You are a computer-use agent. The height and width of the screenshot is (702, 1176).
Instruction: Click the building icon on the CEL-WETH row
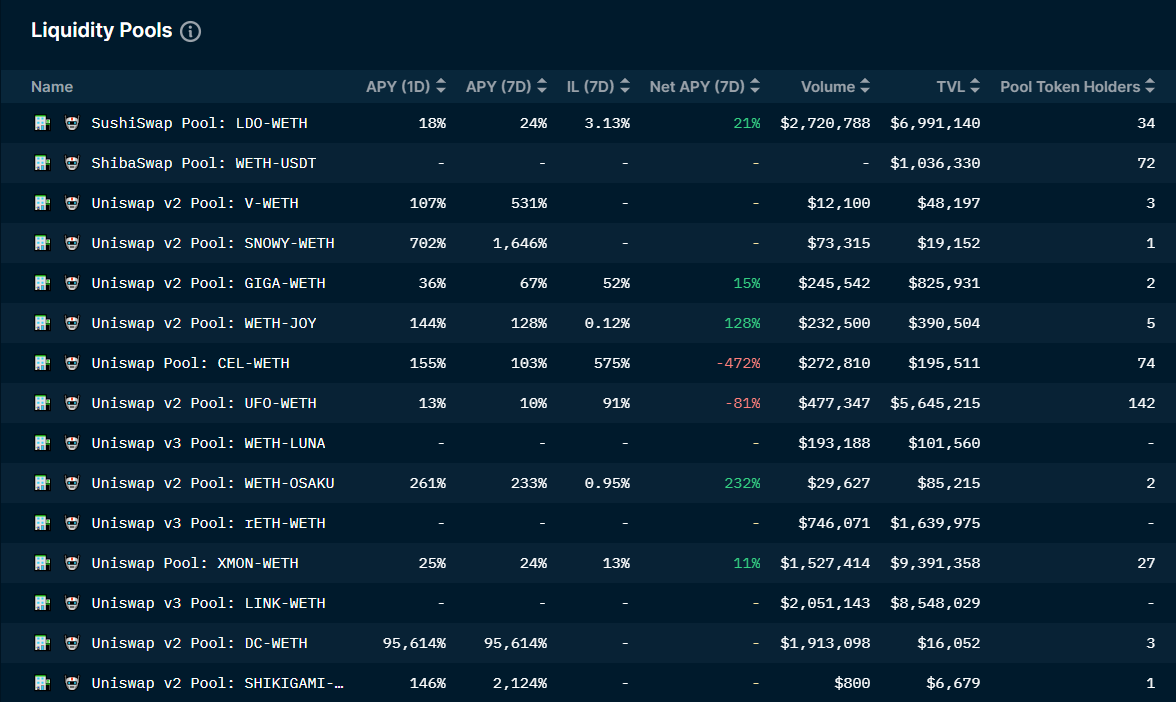coord(42,363)
